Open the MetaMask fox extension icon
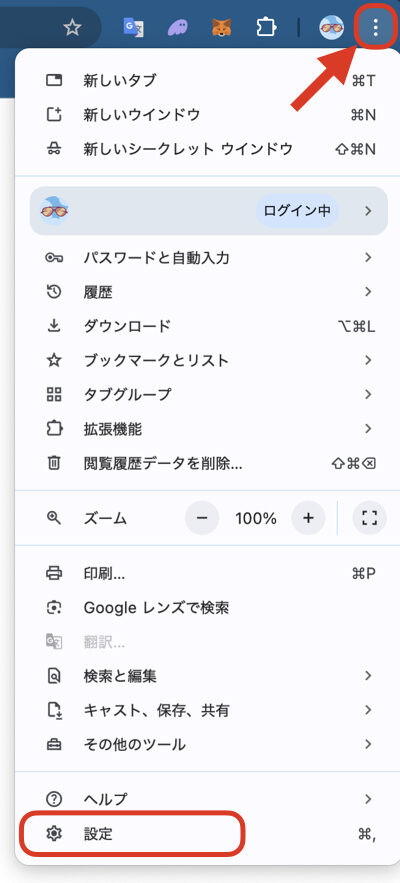Image resolution: width=400 pixels, height=883 pixels. [221, 27]
